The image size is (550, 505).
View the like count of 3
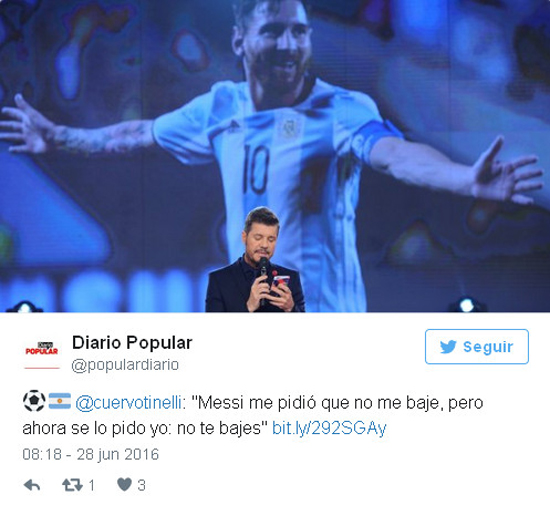tap(141, 486)
